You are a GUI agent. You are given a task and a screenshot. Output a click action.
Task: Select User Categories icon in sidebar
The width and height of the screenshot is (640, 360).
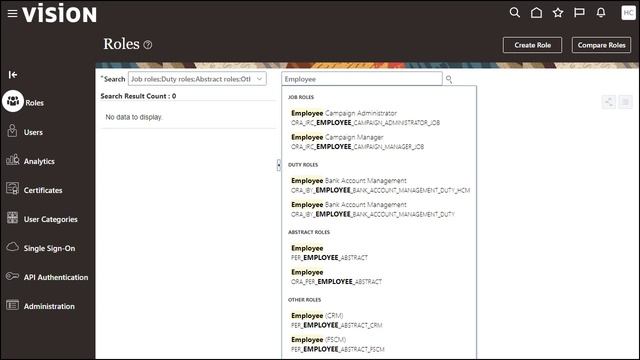coord(12,218)
